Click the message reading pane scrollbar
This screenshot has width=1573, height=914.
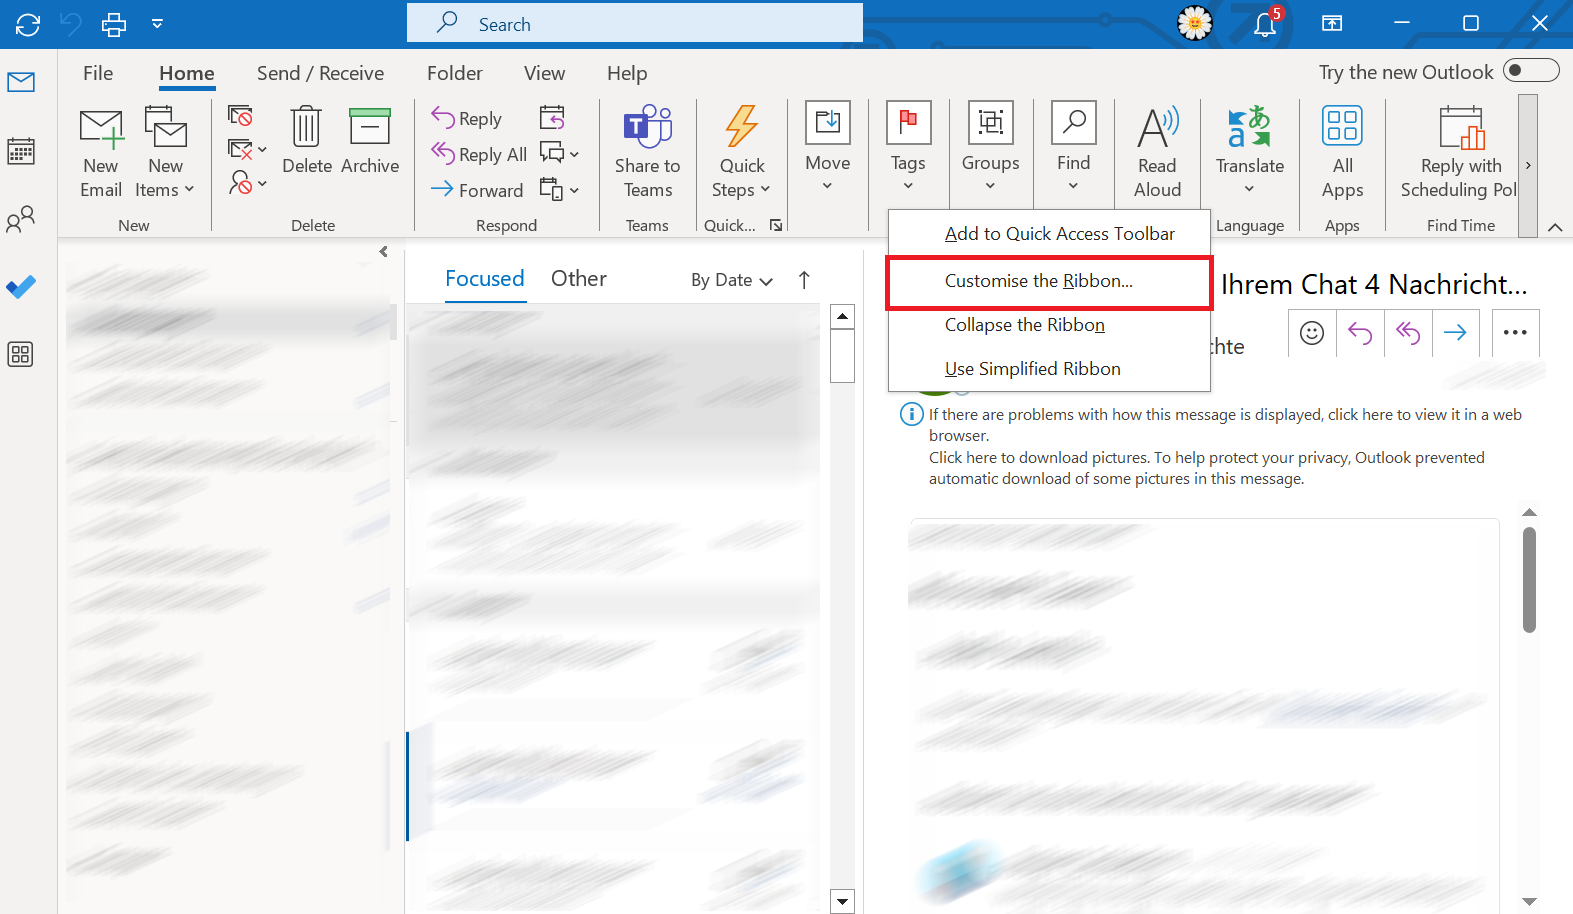pos(1528,581)
